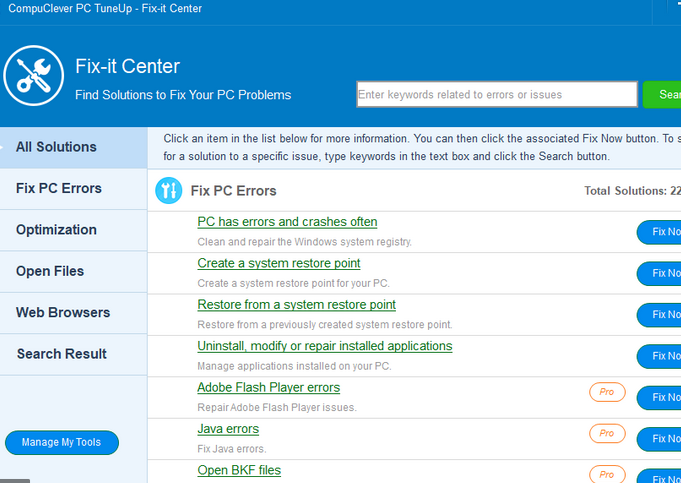Image resolution: width=681 pixels, height=483 pixels.
Task: Click the green Search button
Action: tap(665, 95)
